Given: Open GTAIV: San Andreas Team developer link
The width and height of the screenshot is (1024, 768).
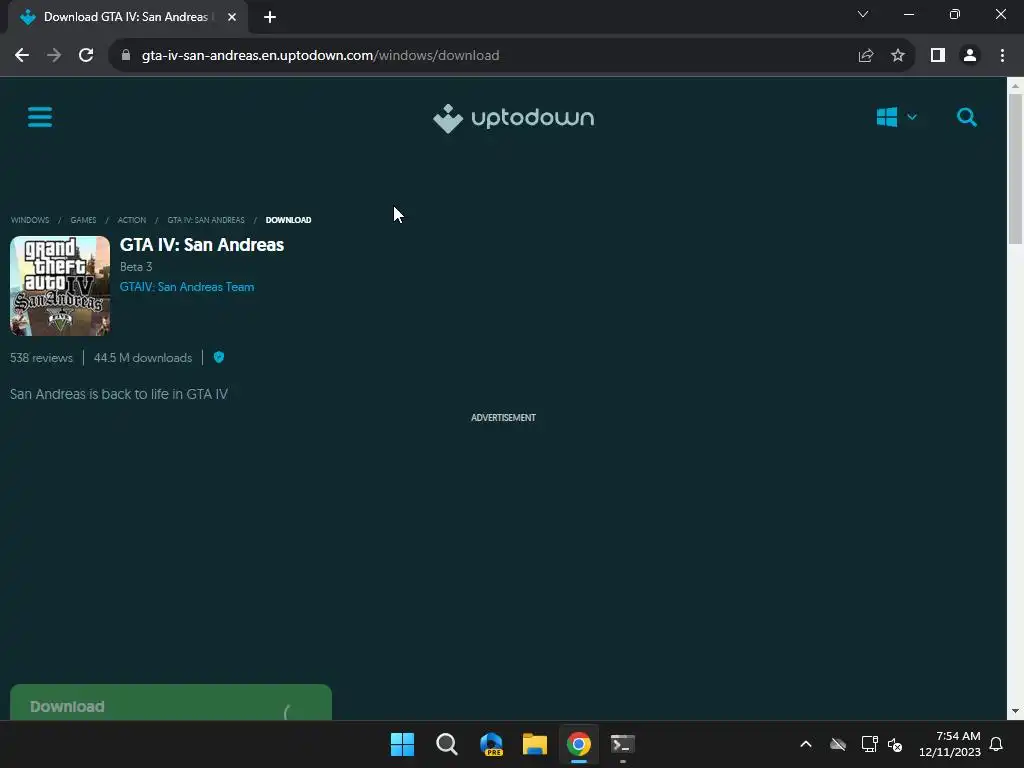Looking at the screenshot, I should (187, 287).
